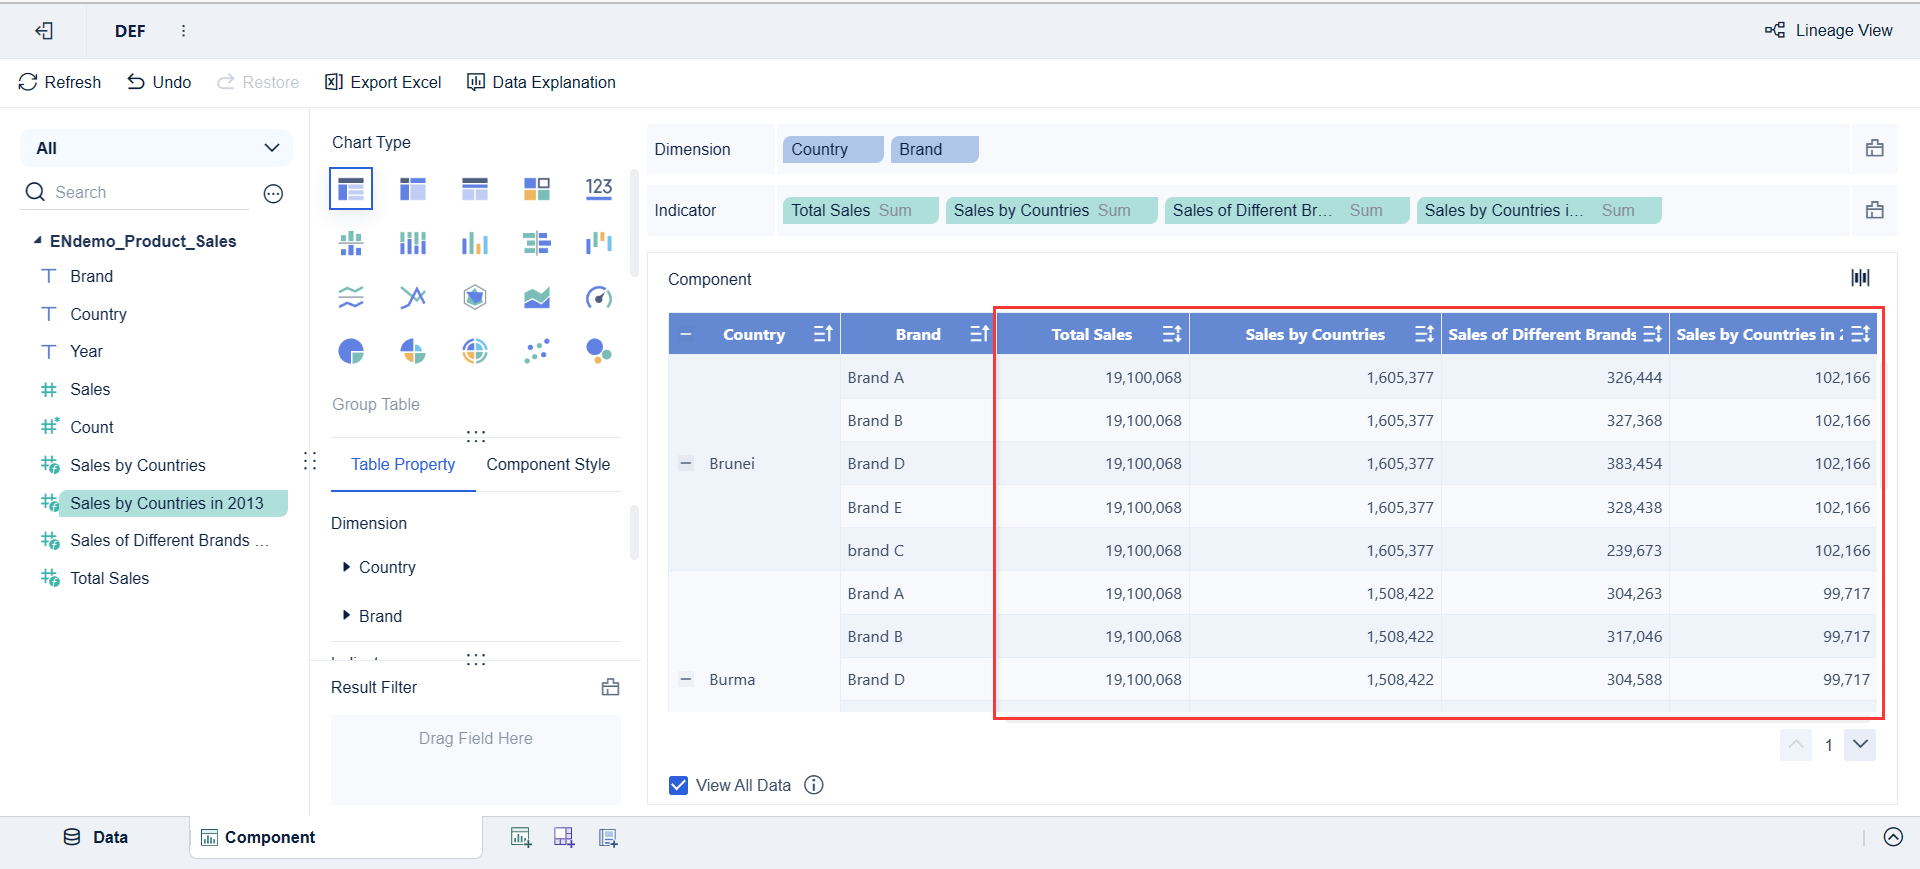1920x869 pixels.
Task: Click the Refresh button
Action: pyautogui.click(x=60, y=82)
